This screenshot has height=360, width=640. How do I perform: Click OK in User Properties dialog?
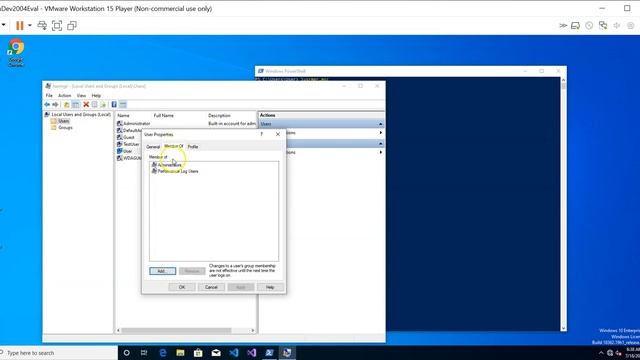[182, 287]
